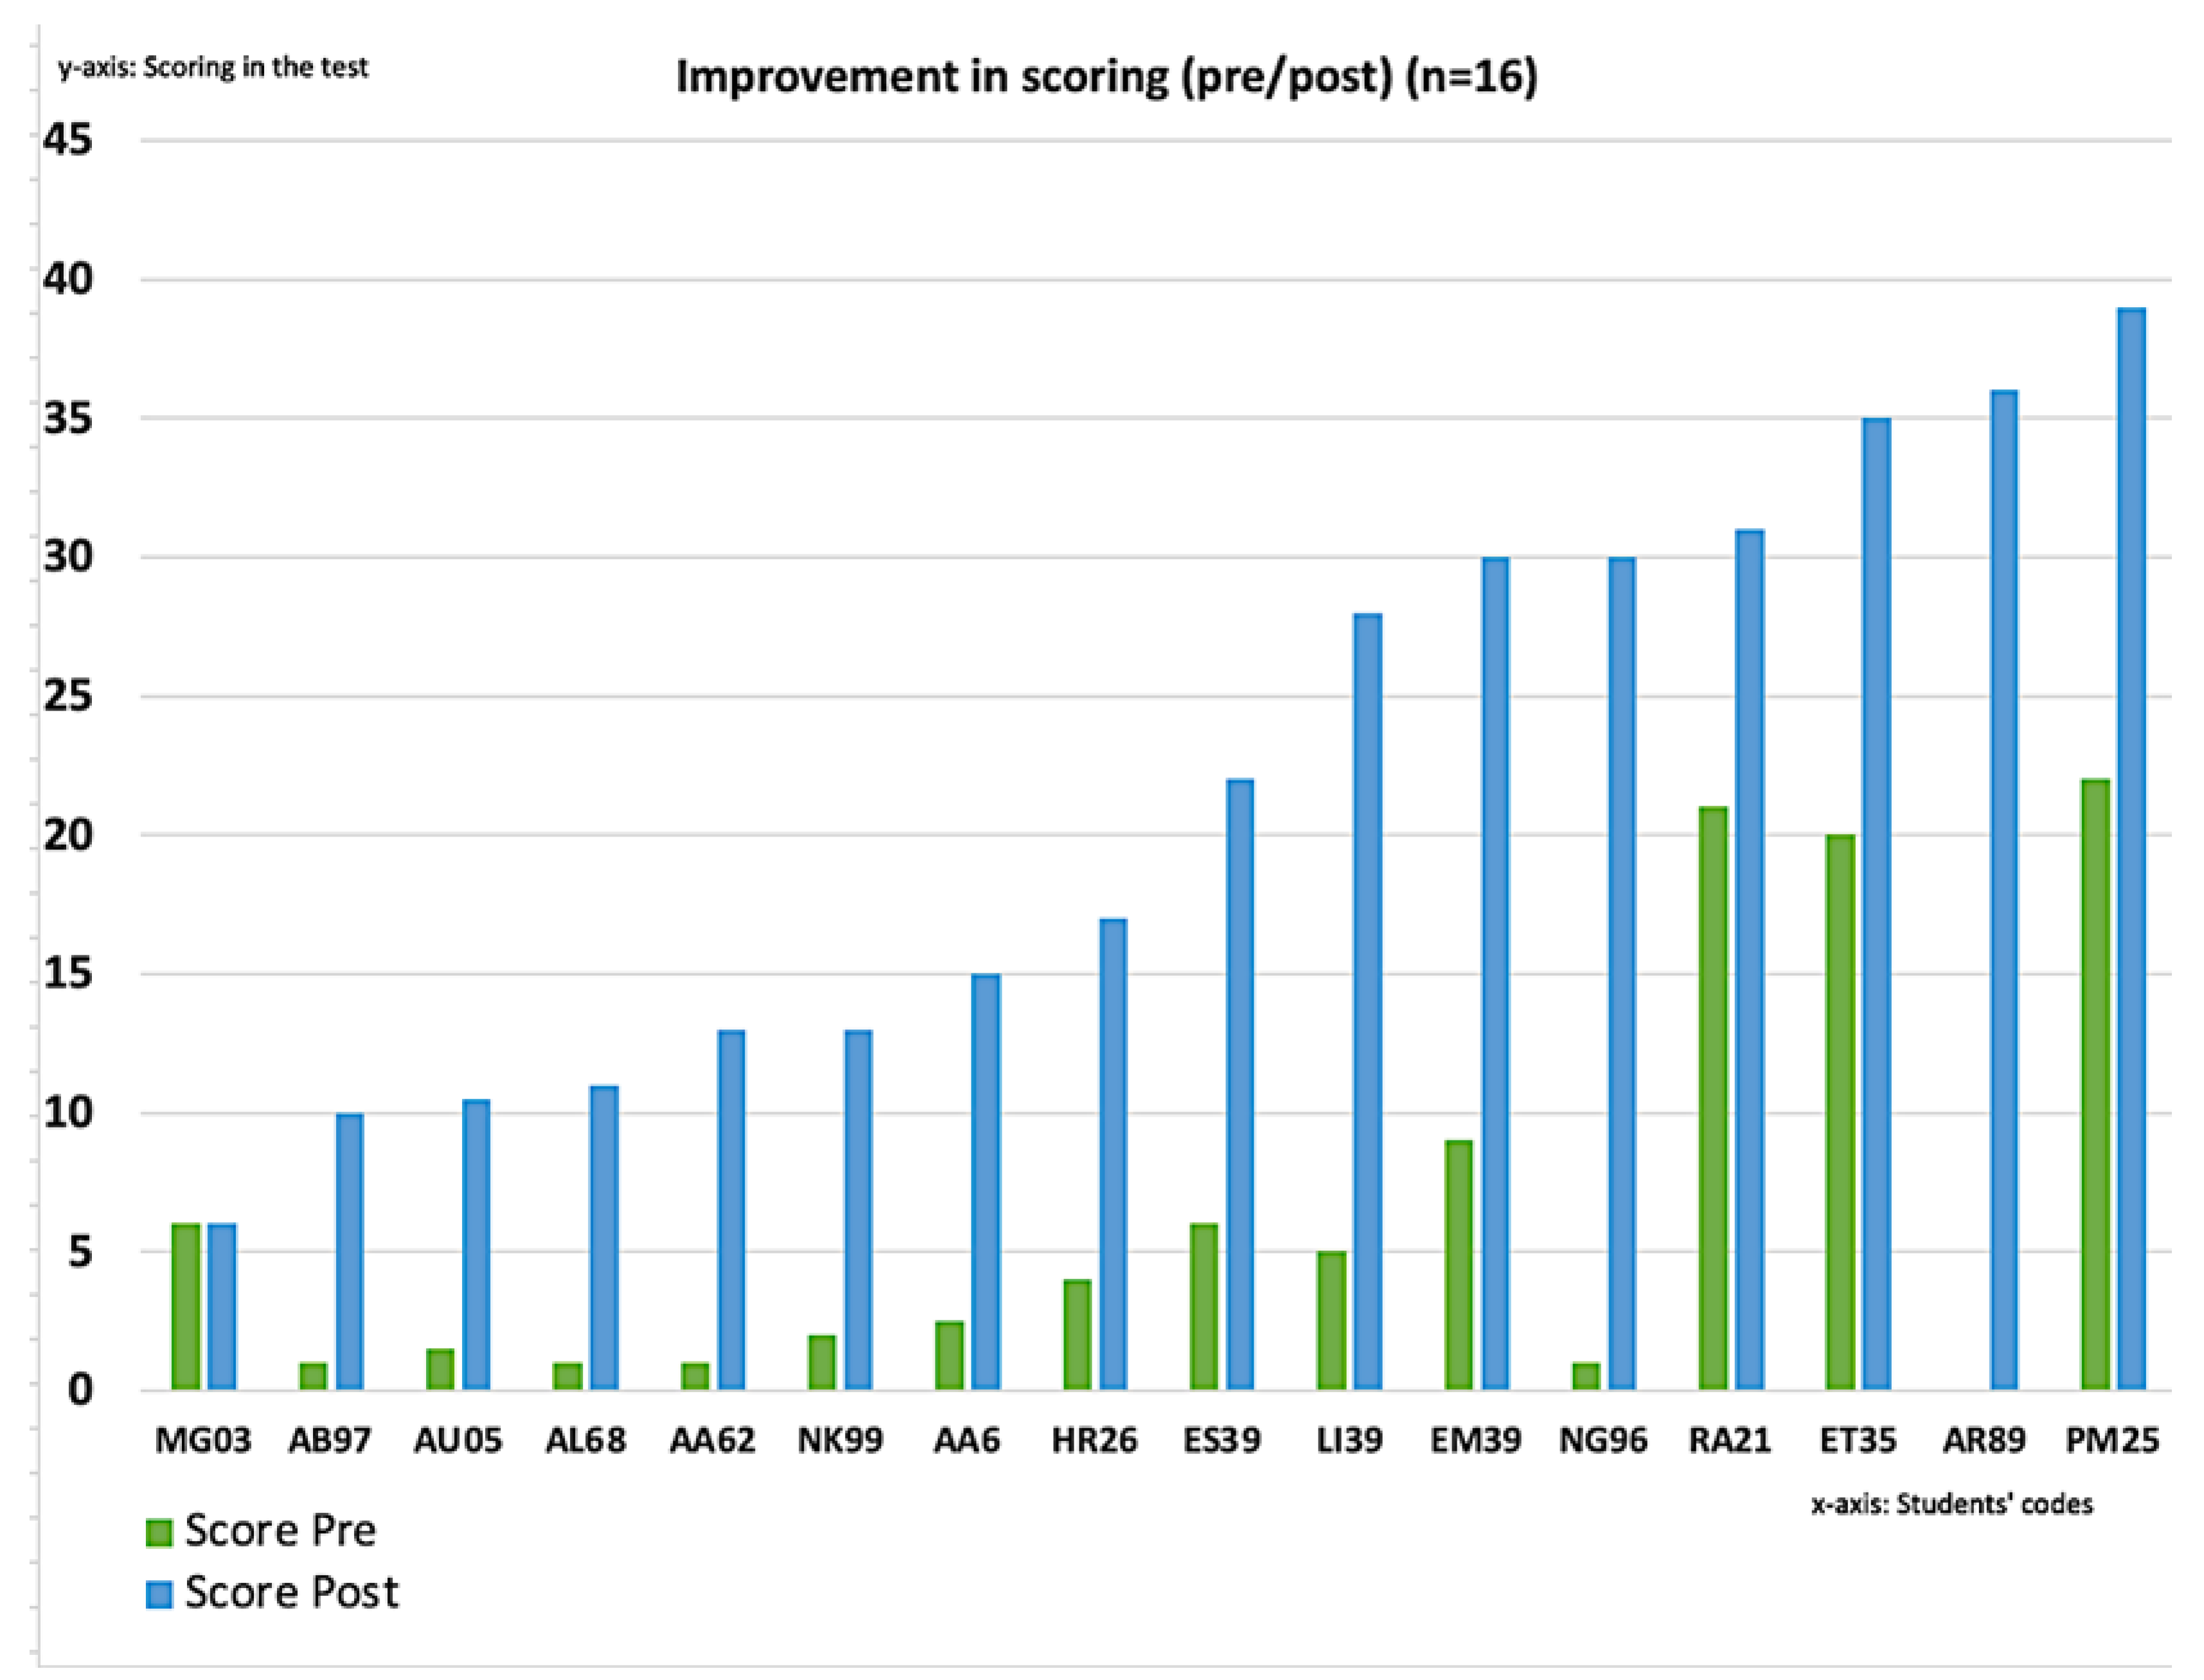The image size is (2204, 1680).
Task: Select the blue bar for student ES39
Action: [x=1240, y=1085]
